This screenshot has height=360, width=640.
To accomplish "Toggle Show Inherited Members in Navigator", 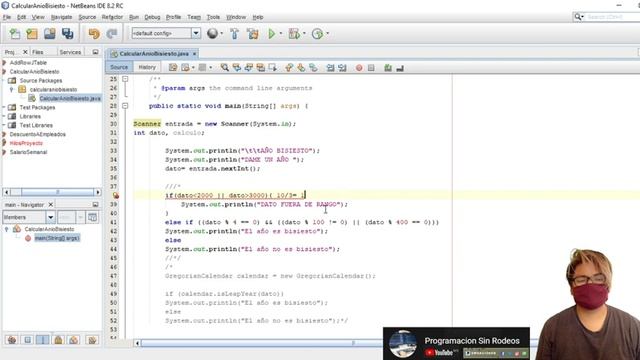I will click(11, 340).
